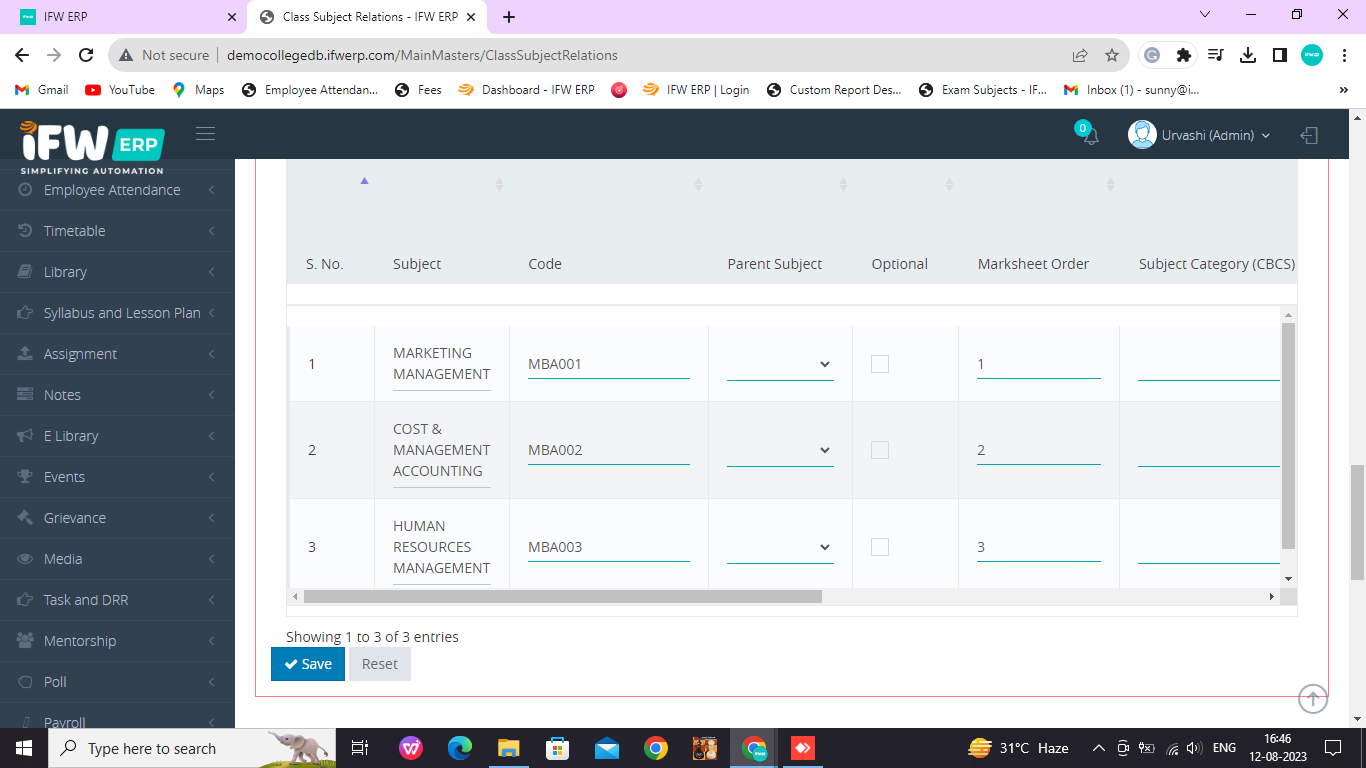The height and width of the screenshot is (768, 1366).
Task: Click the Mentorship group icon
Action: pyautogui.click(x=26, y=641)
